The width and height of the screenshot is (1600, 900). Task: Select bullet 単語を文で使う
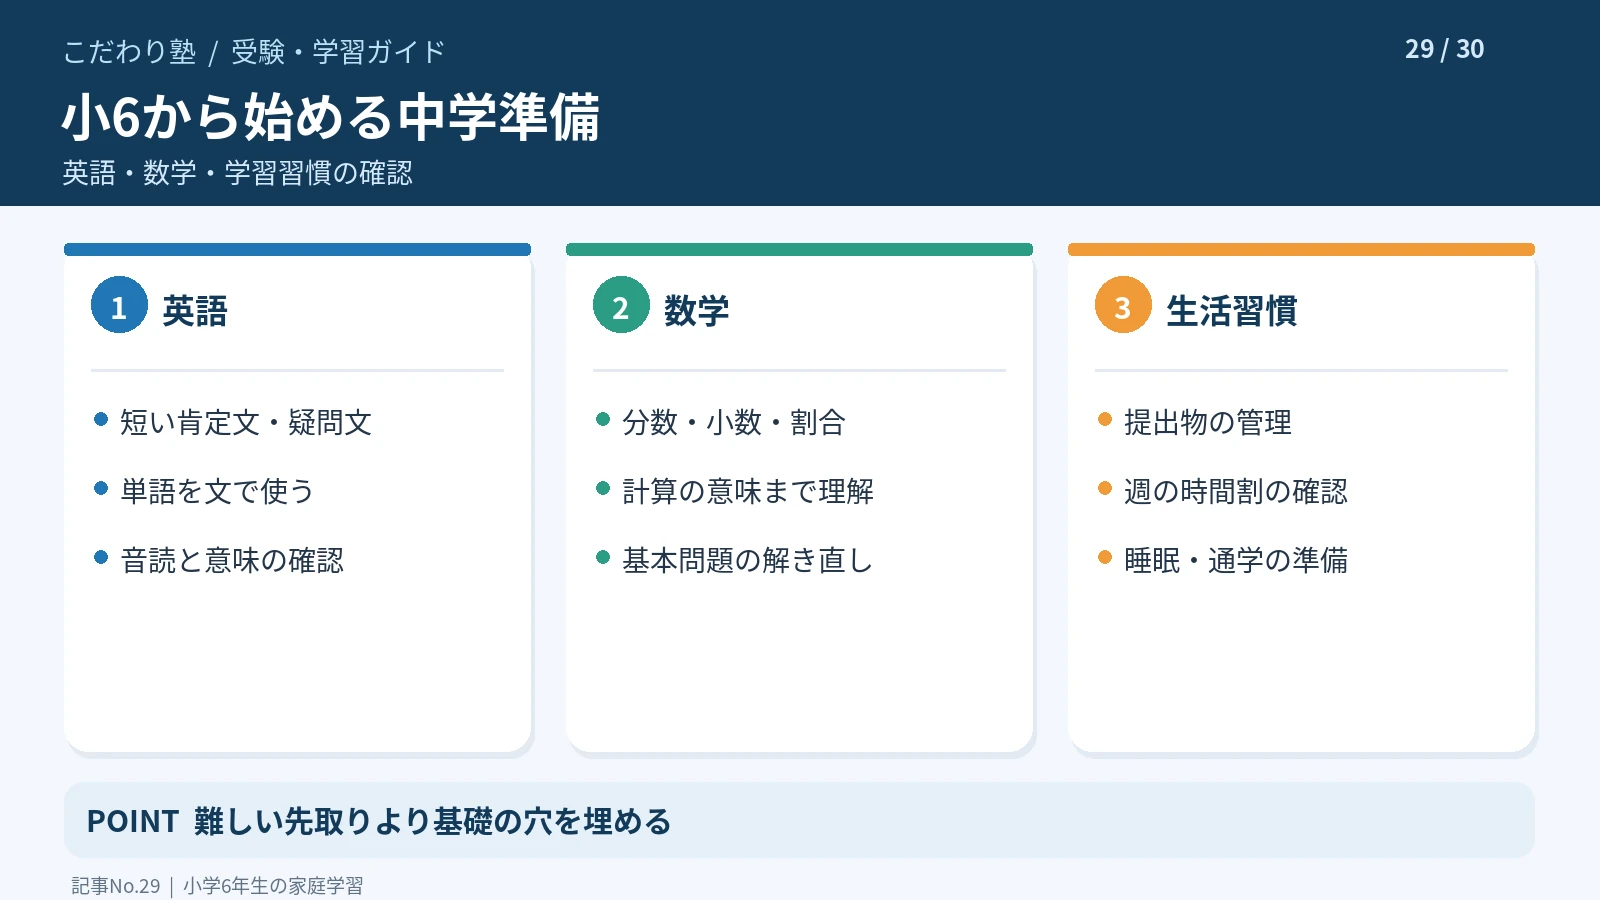coord(218,492)
